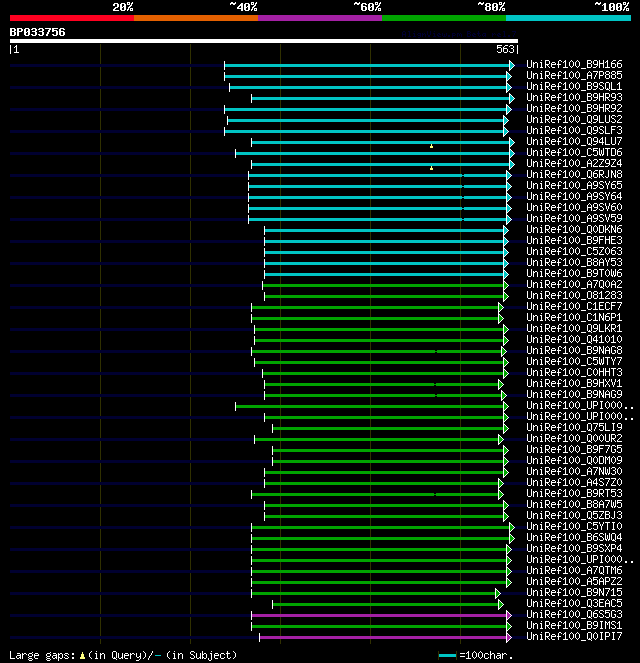Click the UniRef100_Q75LI9 label

point(574,427)
